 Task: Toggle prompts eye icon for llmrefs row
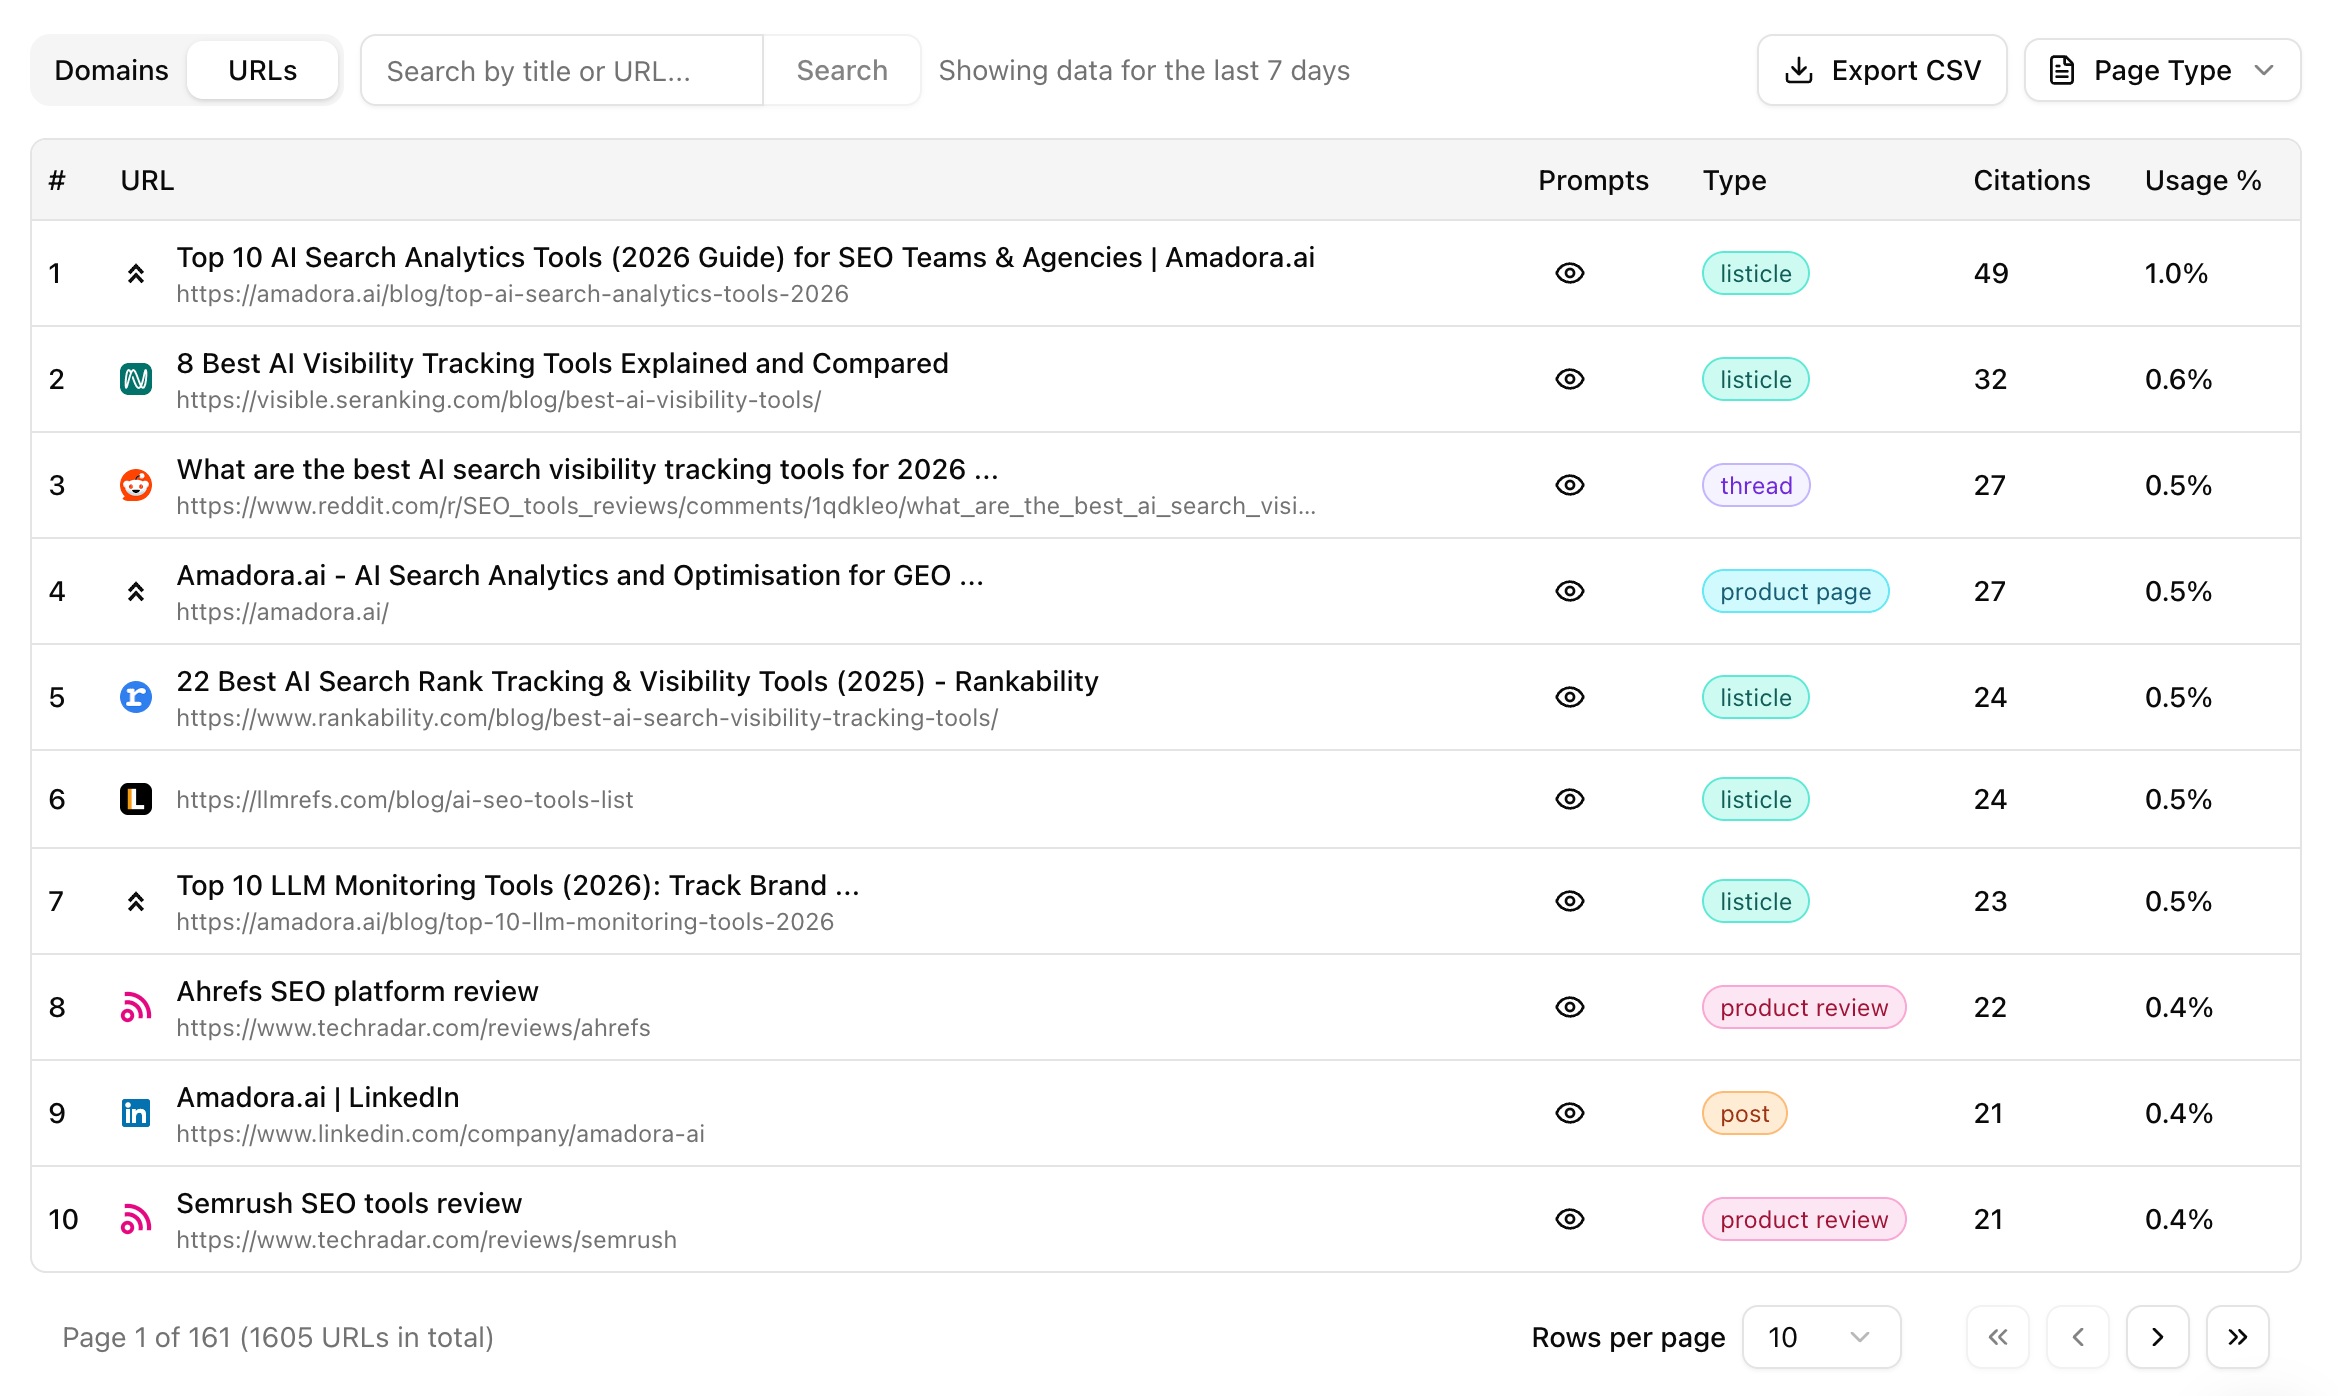(x=1570, y=799)
